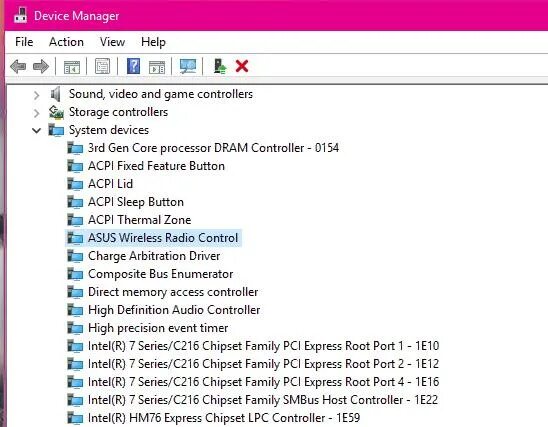
Task: Click the icon beside Composite Bus Enumerator
Action: coord(75,274)
